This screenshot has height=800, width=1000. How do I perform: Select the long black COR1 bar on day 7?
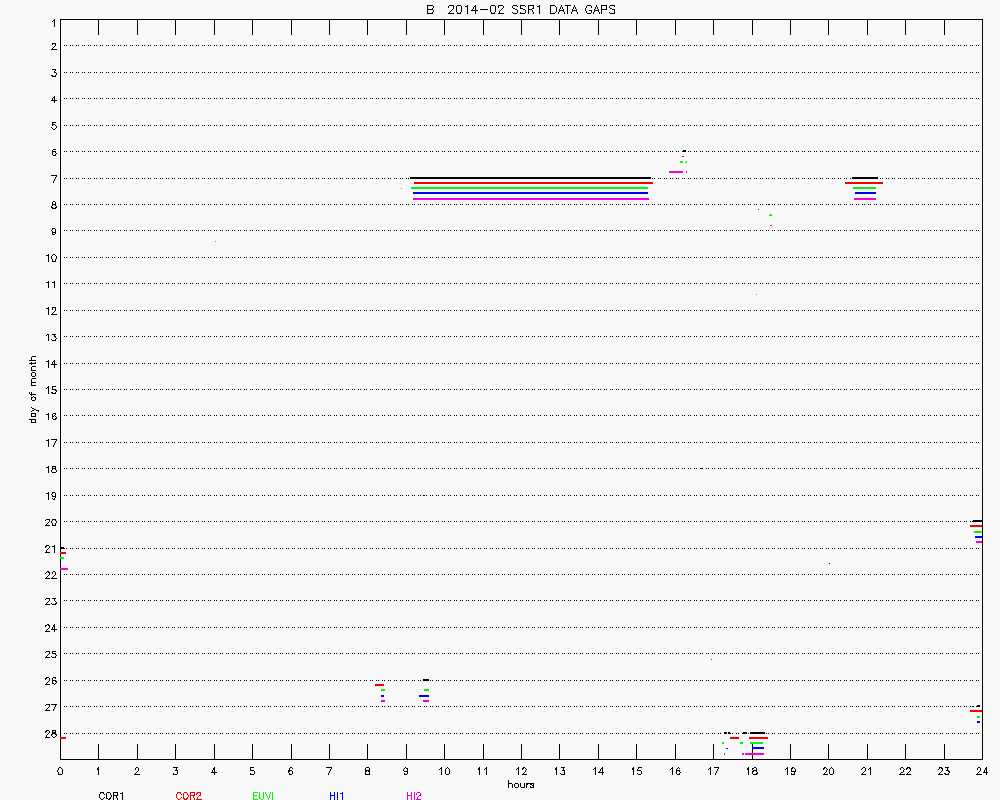[530, 178]
